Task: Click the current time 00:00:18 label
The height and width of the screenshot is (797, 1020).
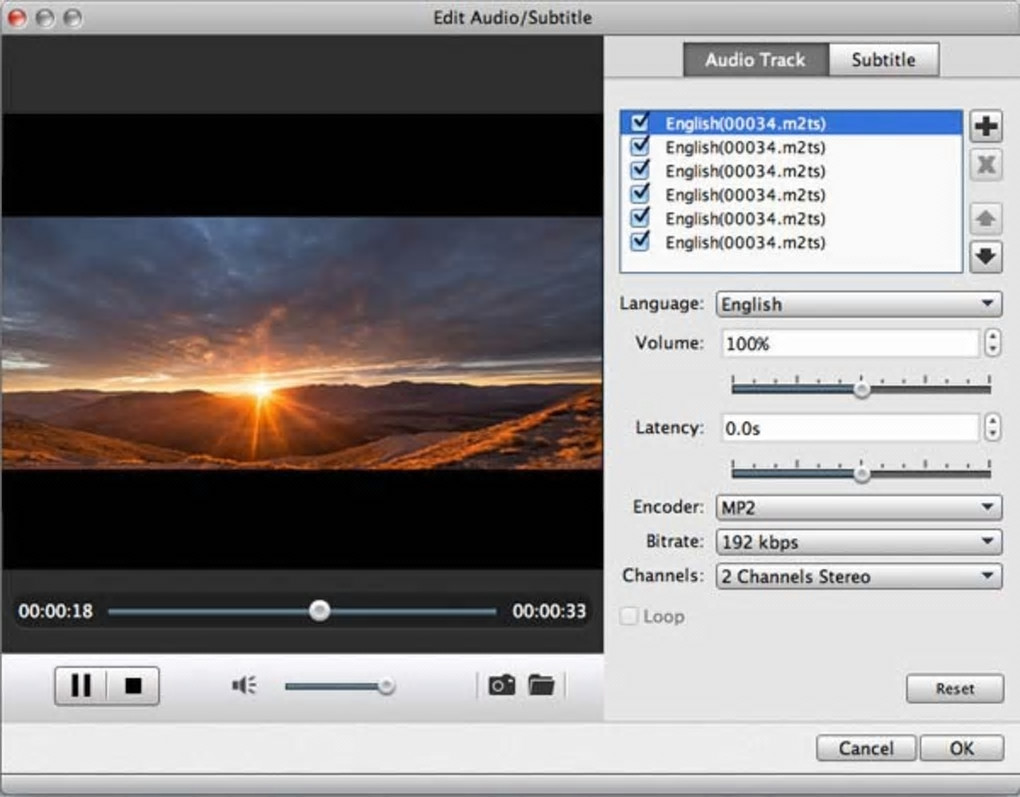Action: 56,611
